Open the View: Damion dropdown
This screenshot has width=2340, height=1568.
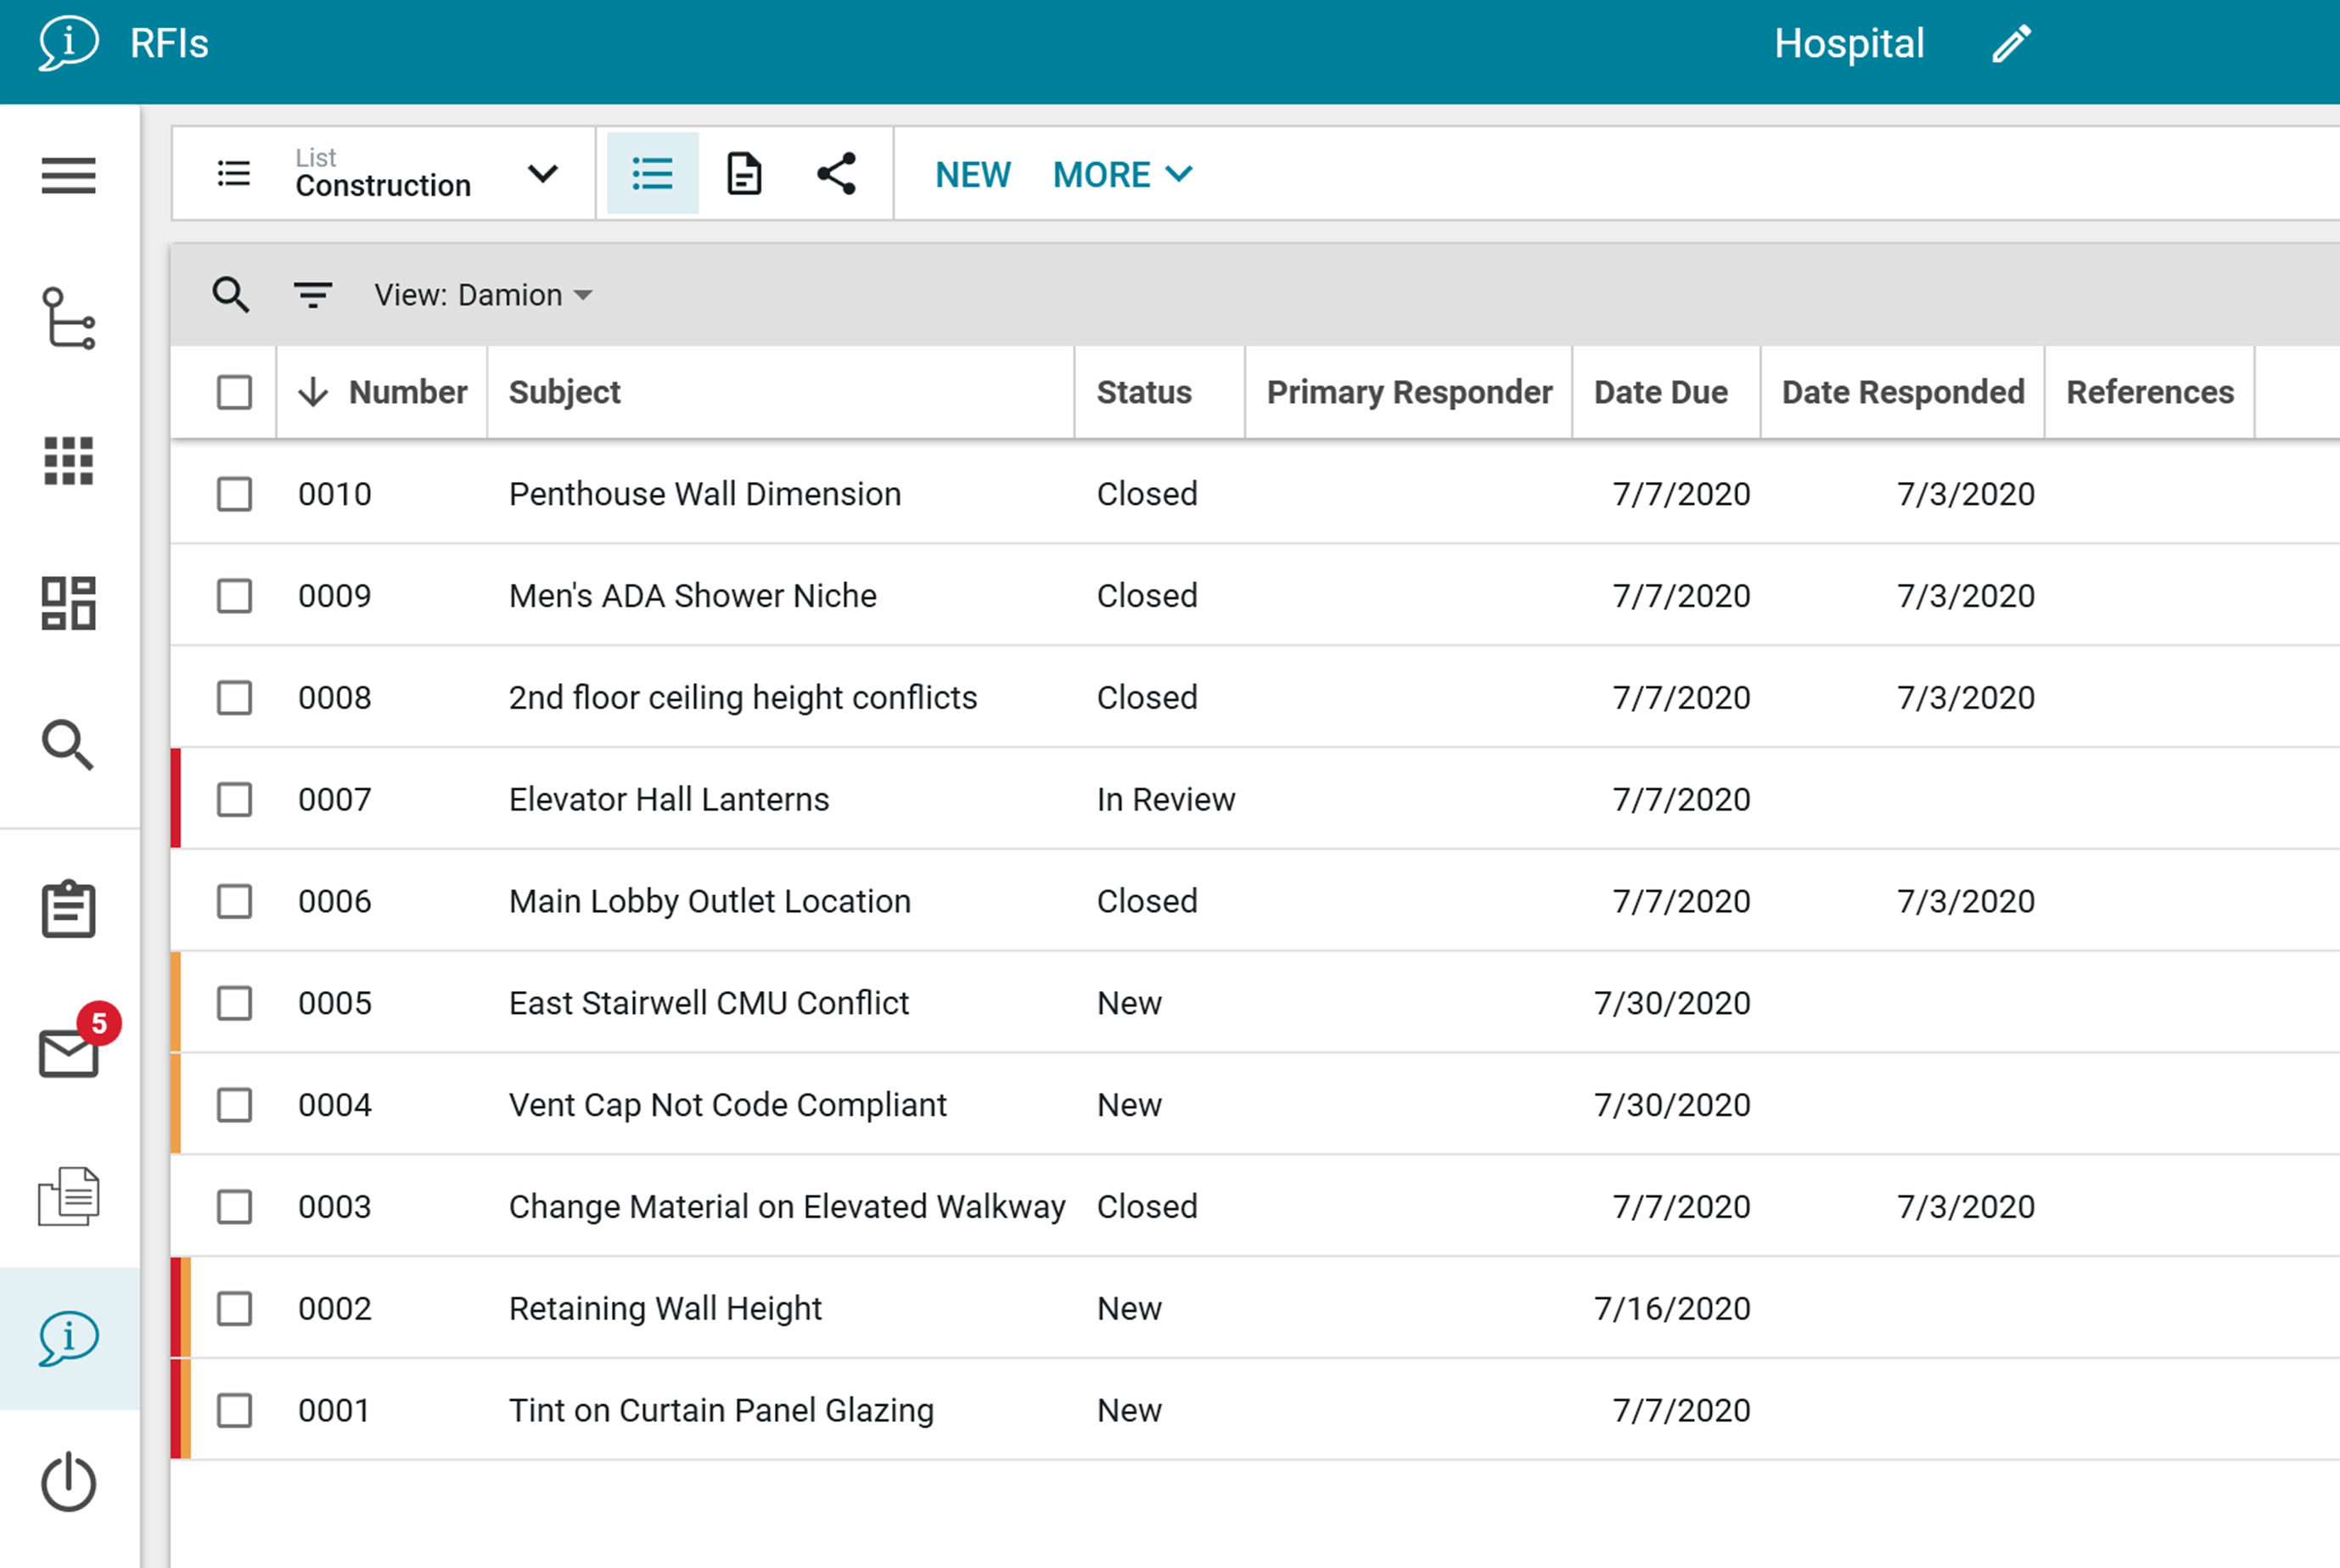tap(483, 295)
